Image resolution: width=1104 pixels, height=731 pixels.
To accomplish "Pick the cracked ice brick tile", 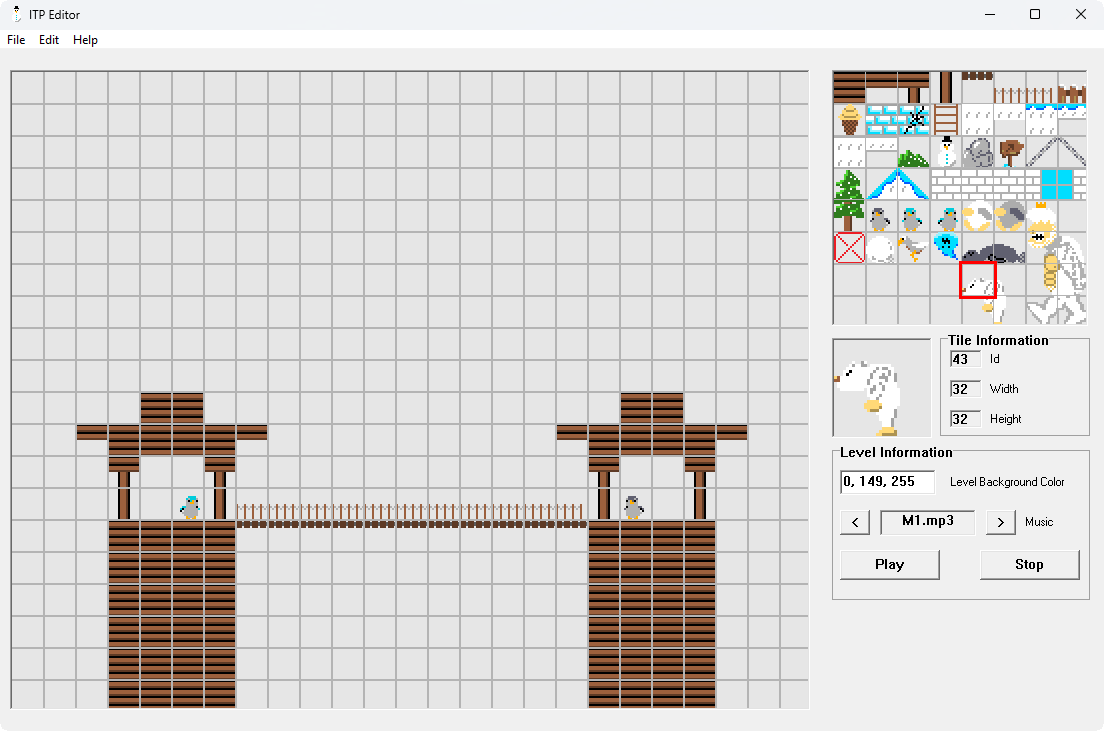I will point(914,120).
